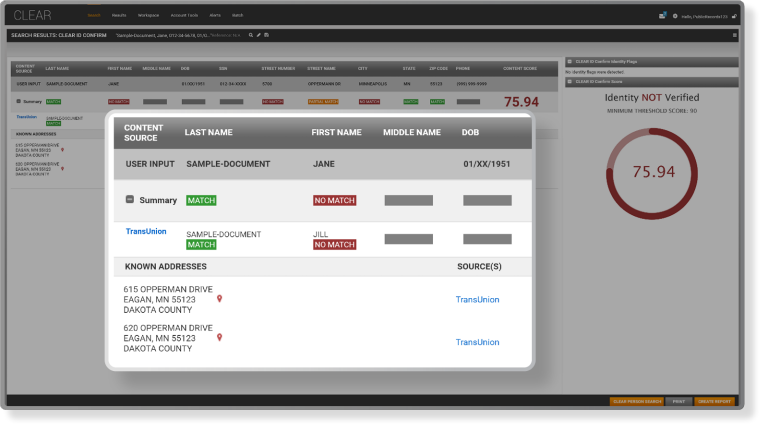Screen dimensions: 768x432
Task: Open the Results tab in navigation
Action: pos(119,16)
